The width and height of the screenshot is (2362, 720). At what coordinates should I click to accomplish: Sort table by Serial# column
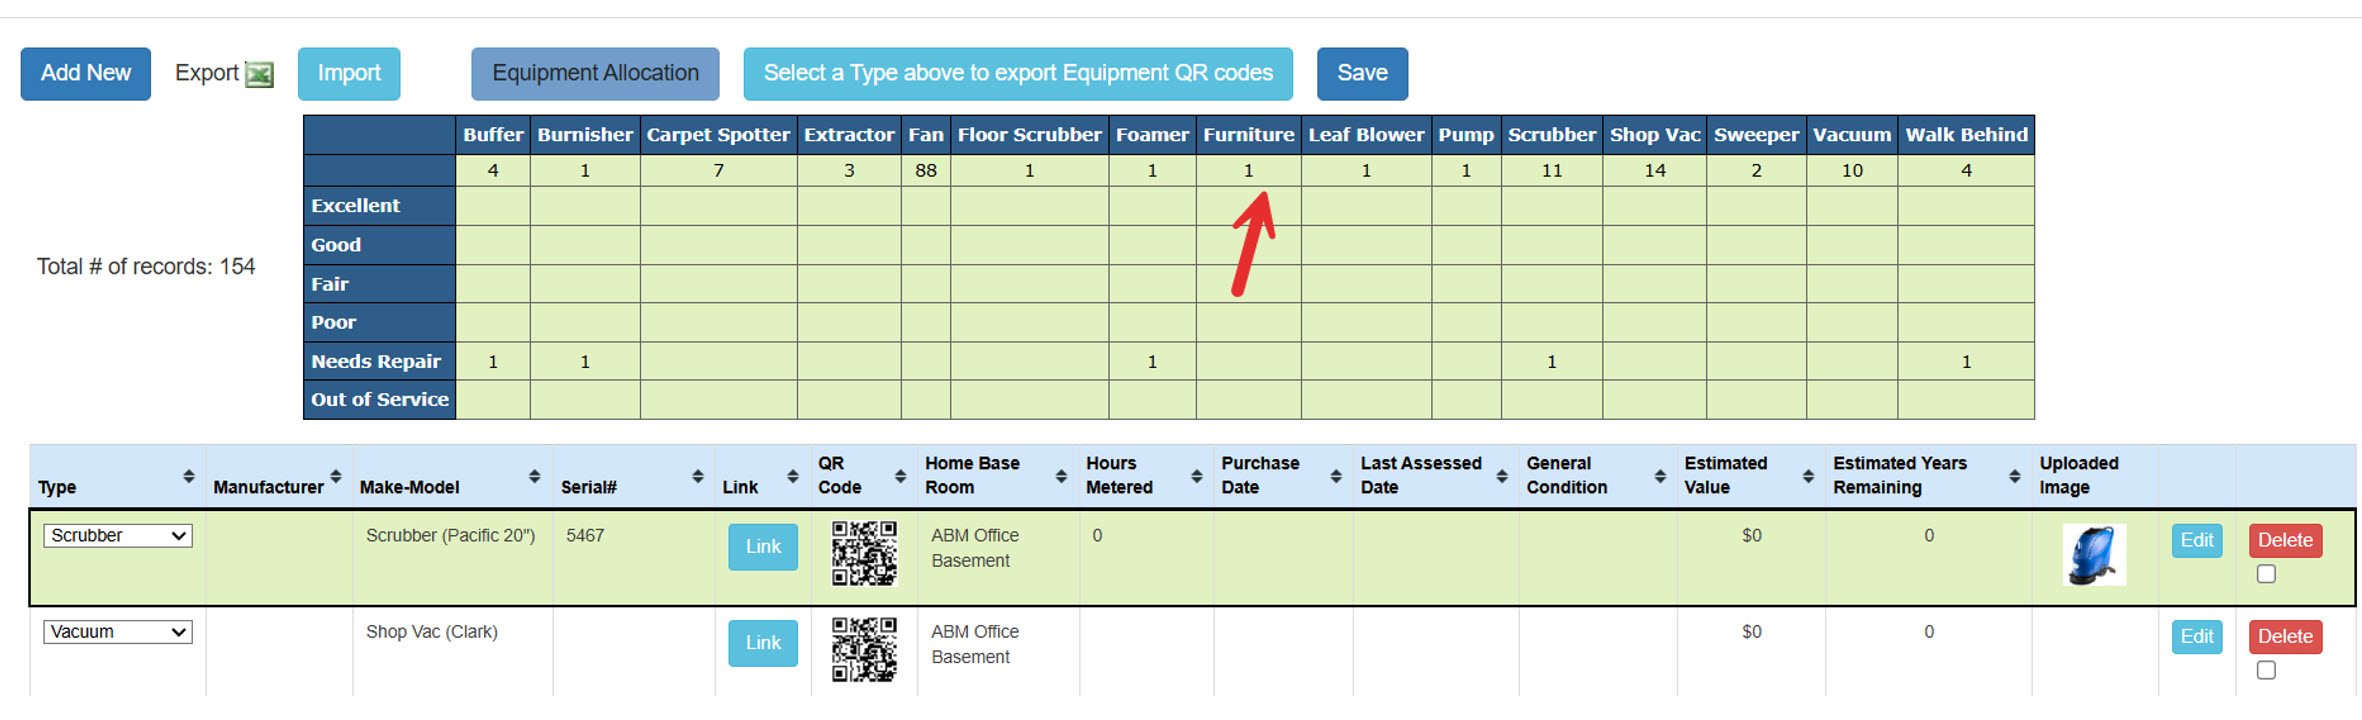click(x=697, y=476)
